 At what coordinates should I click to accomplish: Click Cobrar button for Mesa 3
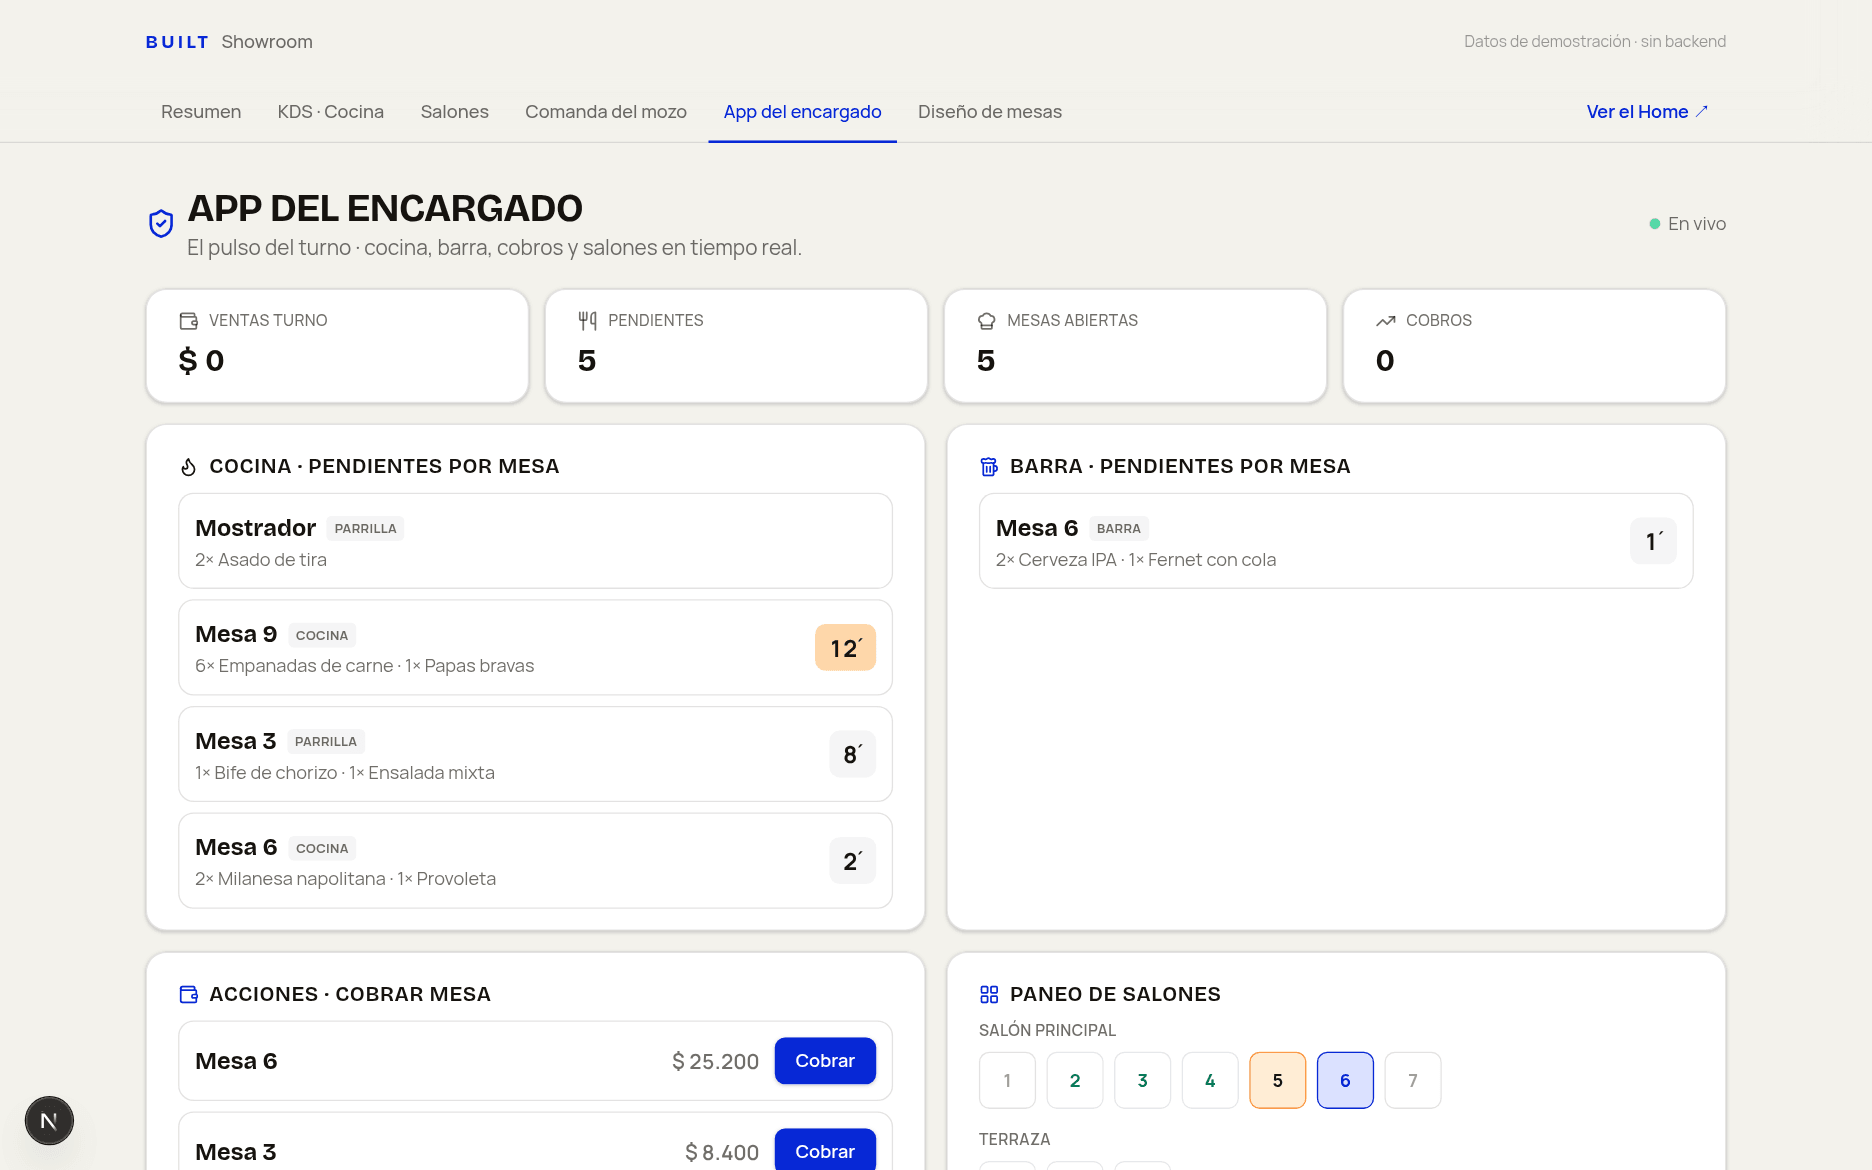point(825,1151)
